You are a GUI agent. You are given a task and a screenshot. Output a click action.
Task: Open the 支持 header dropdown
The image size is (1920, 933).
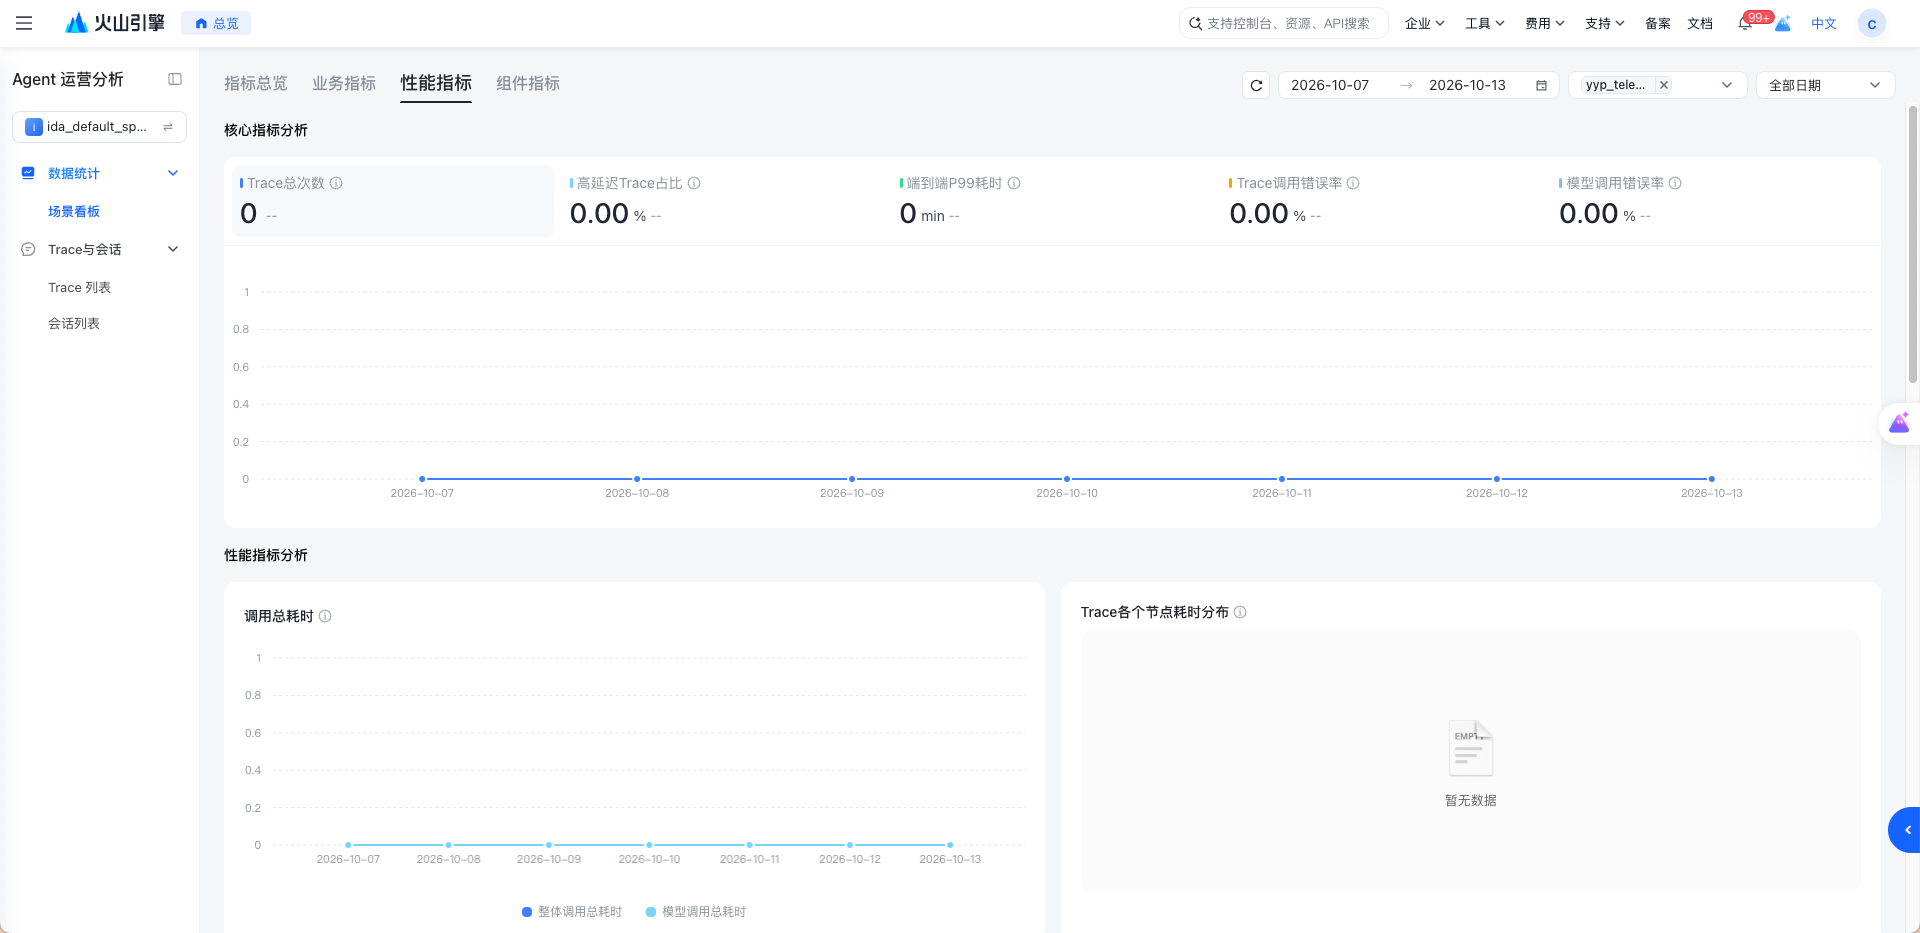1604,23
